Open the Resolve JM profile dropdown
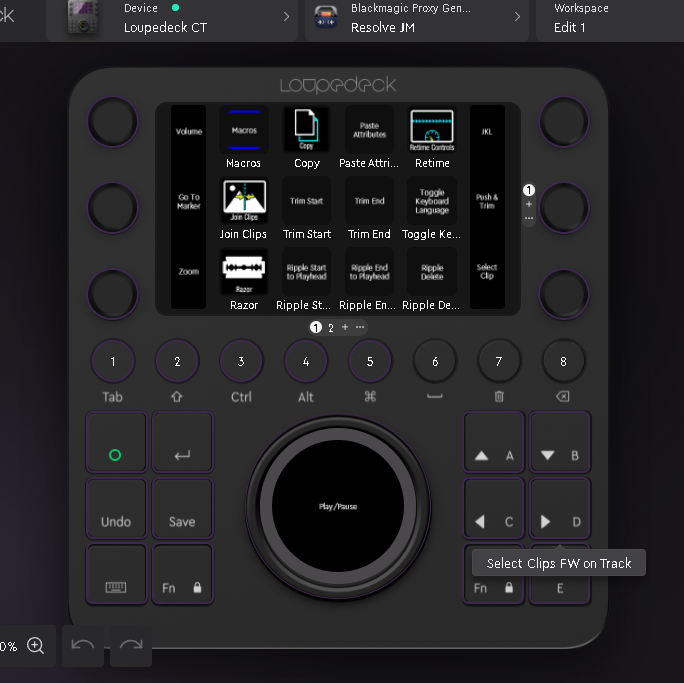Screen dimensions: 684x683 point(417,19)
